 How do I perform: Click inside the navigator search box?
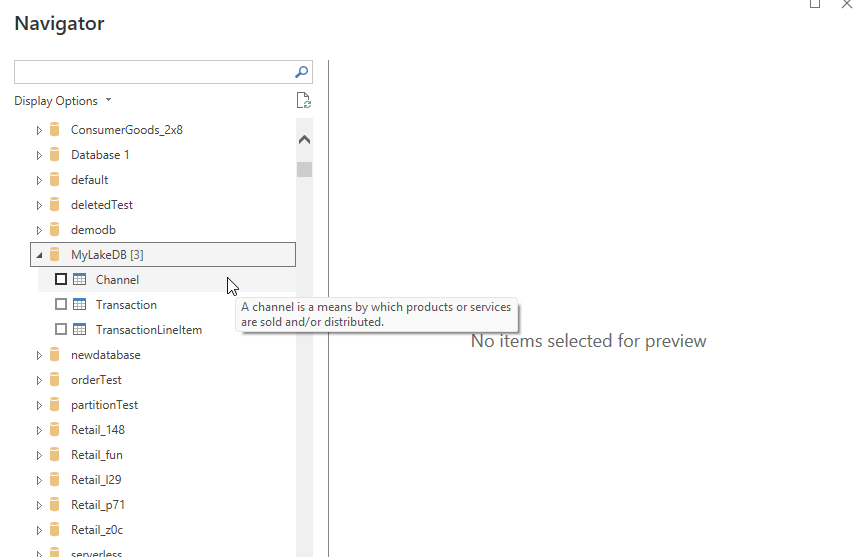(152, 72)
